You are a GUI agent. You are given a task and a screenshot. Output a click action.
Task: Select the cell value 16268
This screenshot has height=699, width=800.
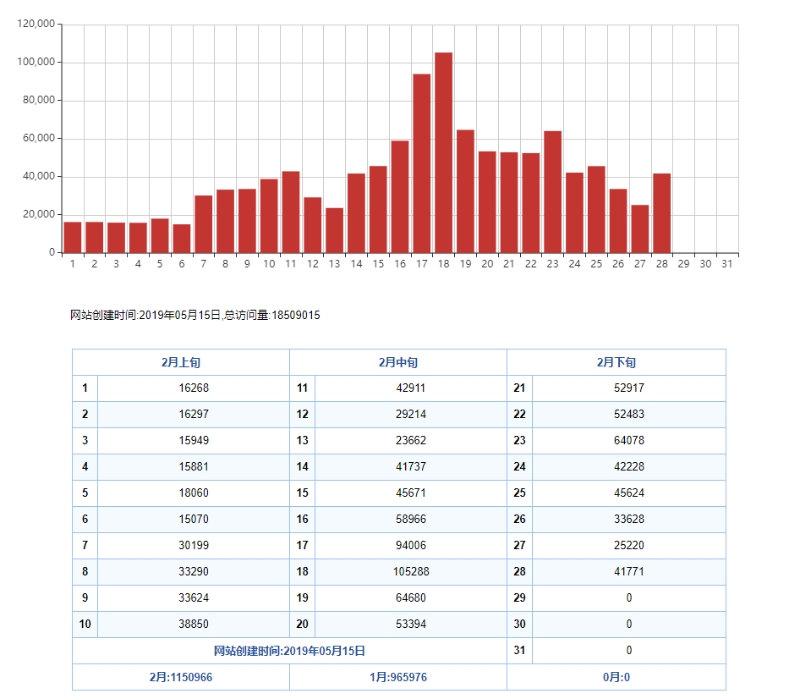tap(193, 388)
